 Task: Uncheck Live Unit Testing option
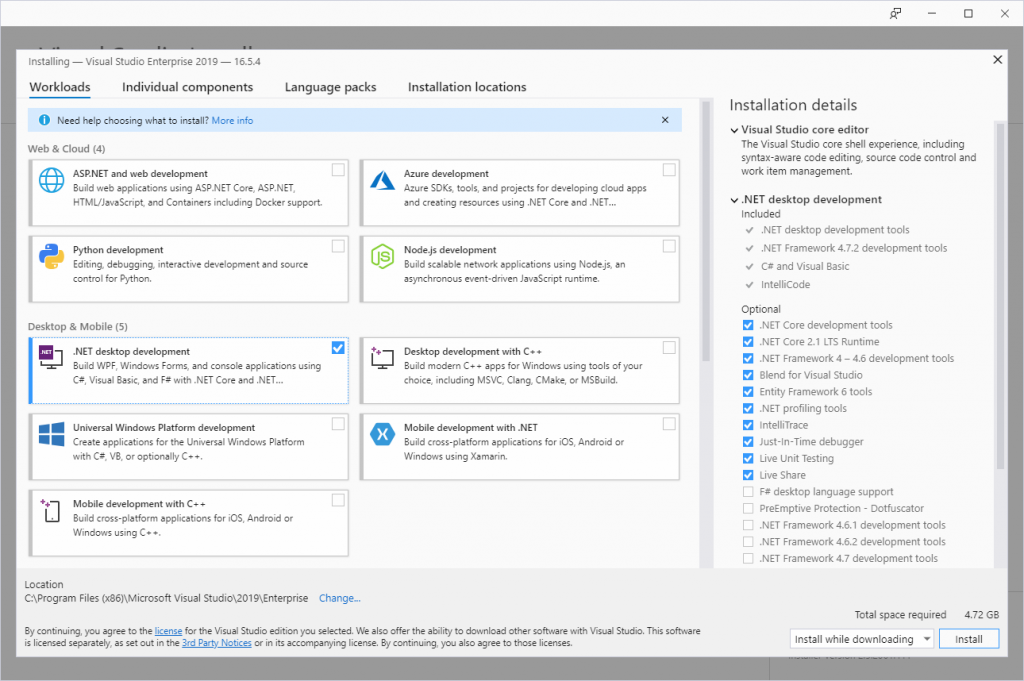(748, 458)
